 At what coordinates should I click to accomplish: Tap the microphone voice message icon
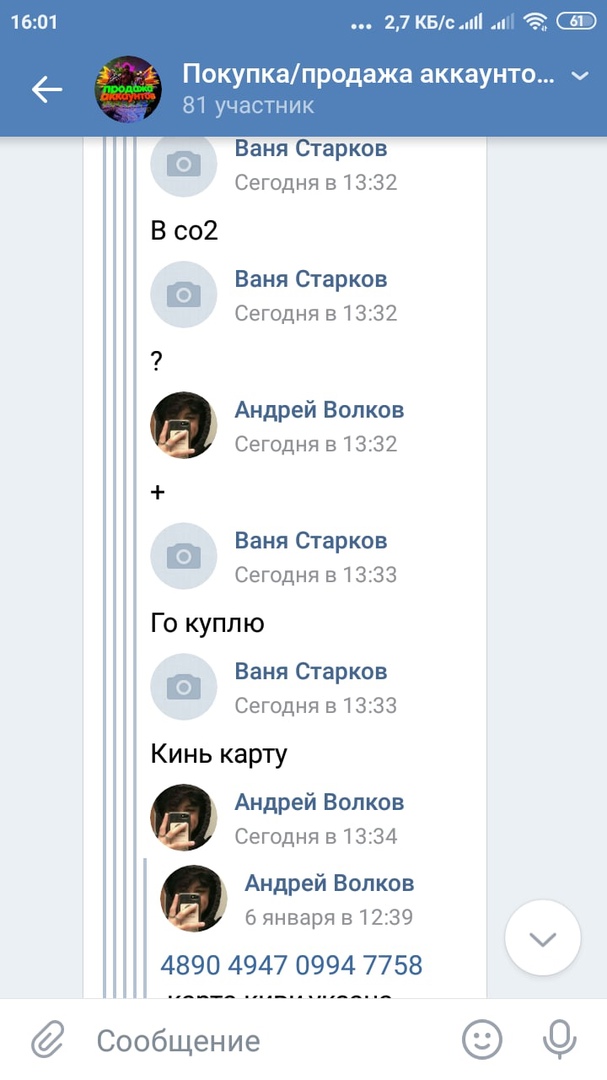pyautogui.click(x=559, y=1040)
